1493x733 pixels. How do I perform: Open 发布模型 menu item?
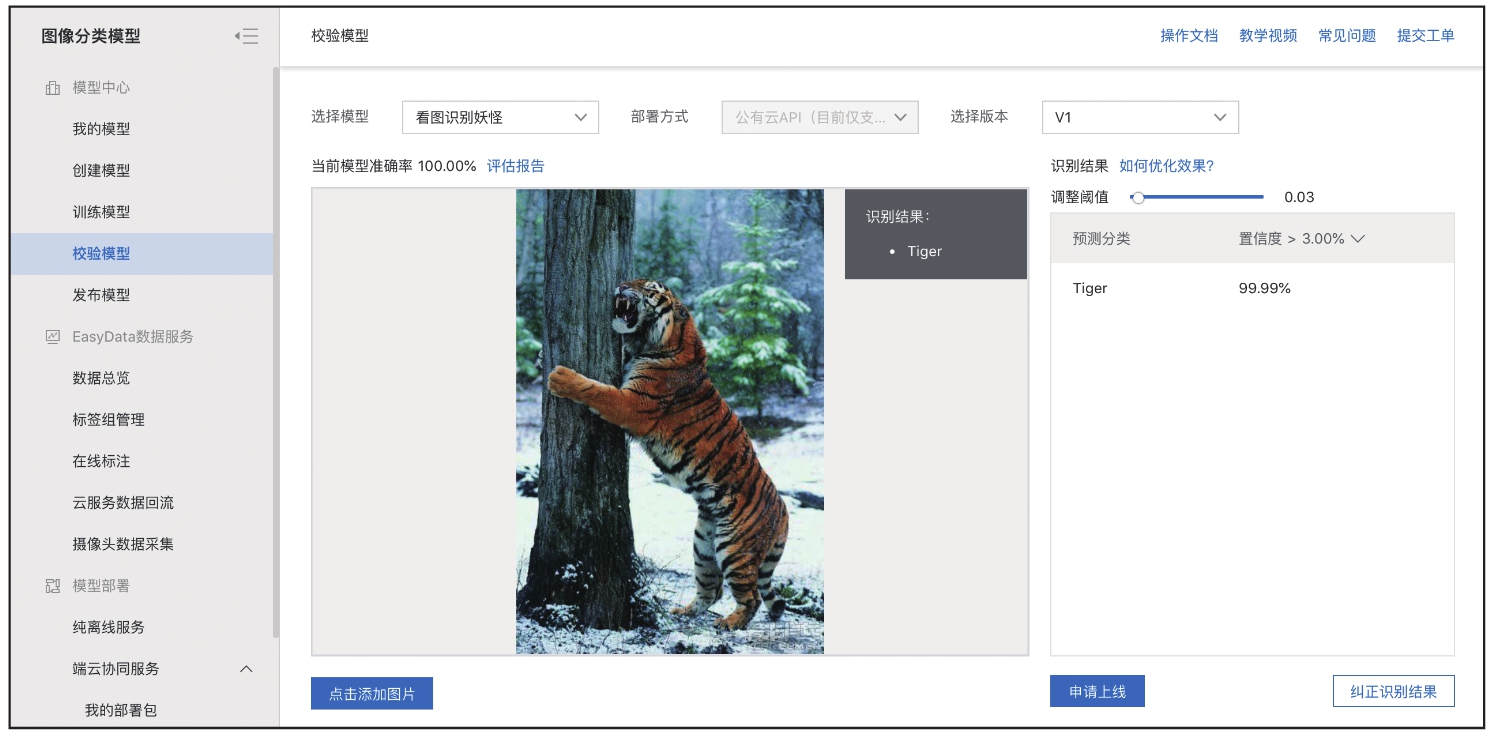(101, 295)
